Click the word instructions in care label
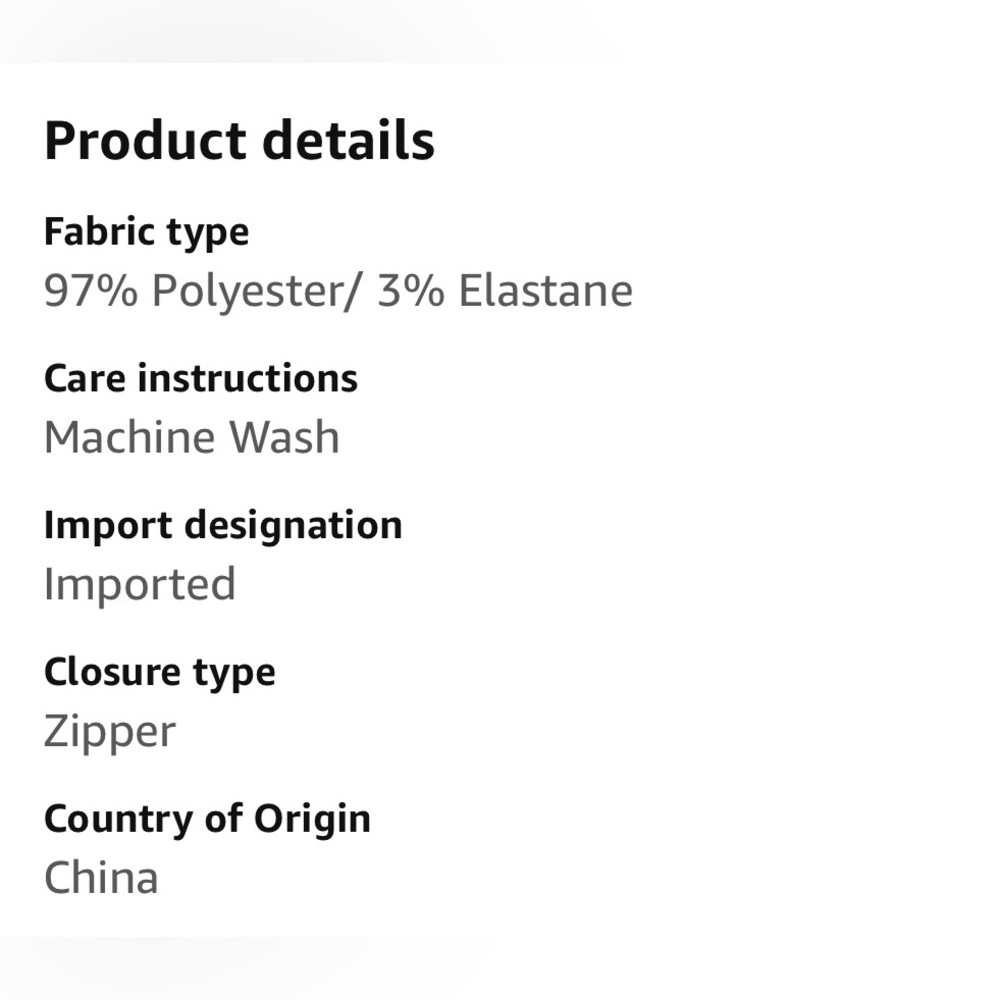Viewport: 1000px width, 1000px height. coord(247,379)
